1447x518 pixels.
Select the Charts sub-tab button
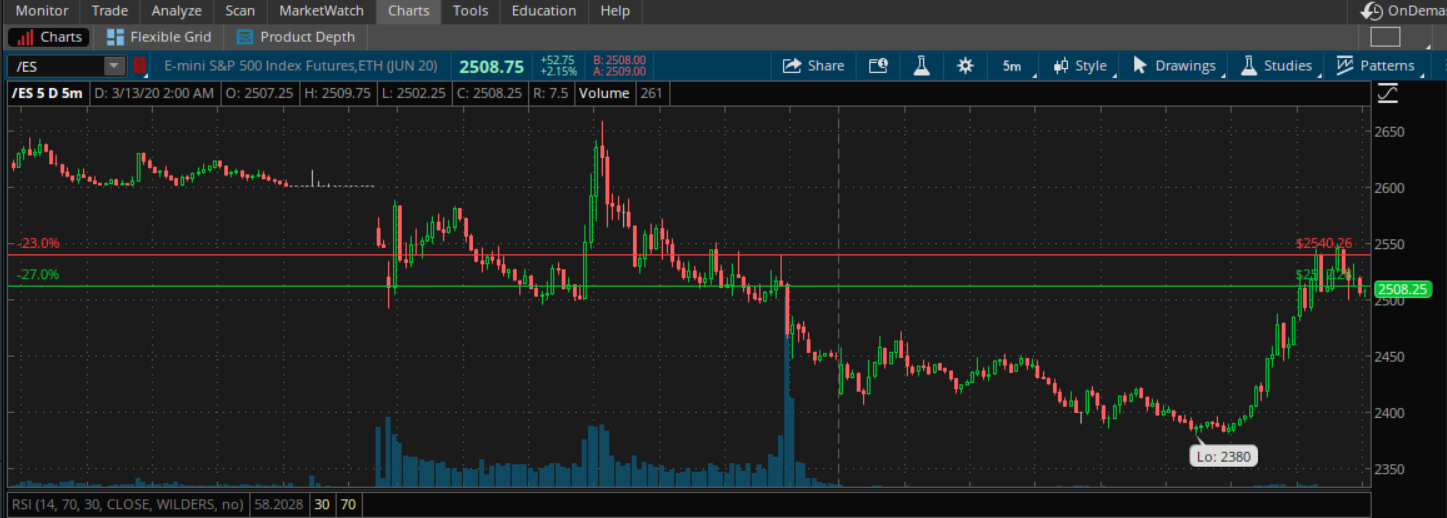click(x=49, y=37)
